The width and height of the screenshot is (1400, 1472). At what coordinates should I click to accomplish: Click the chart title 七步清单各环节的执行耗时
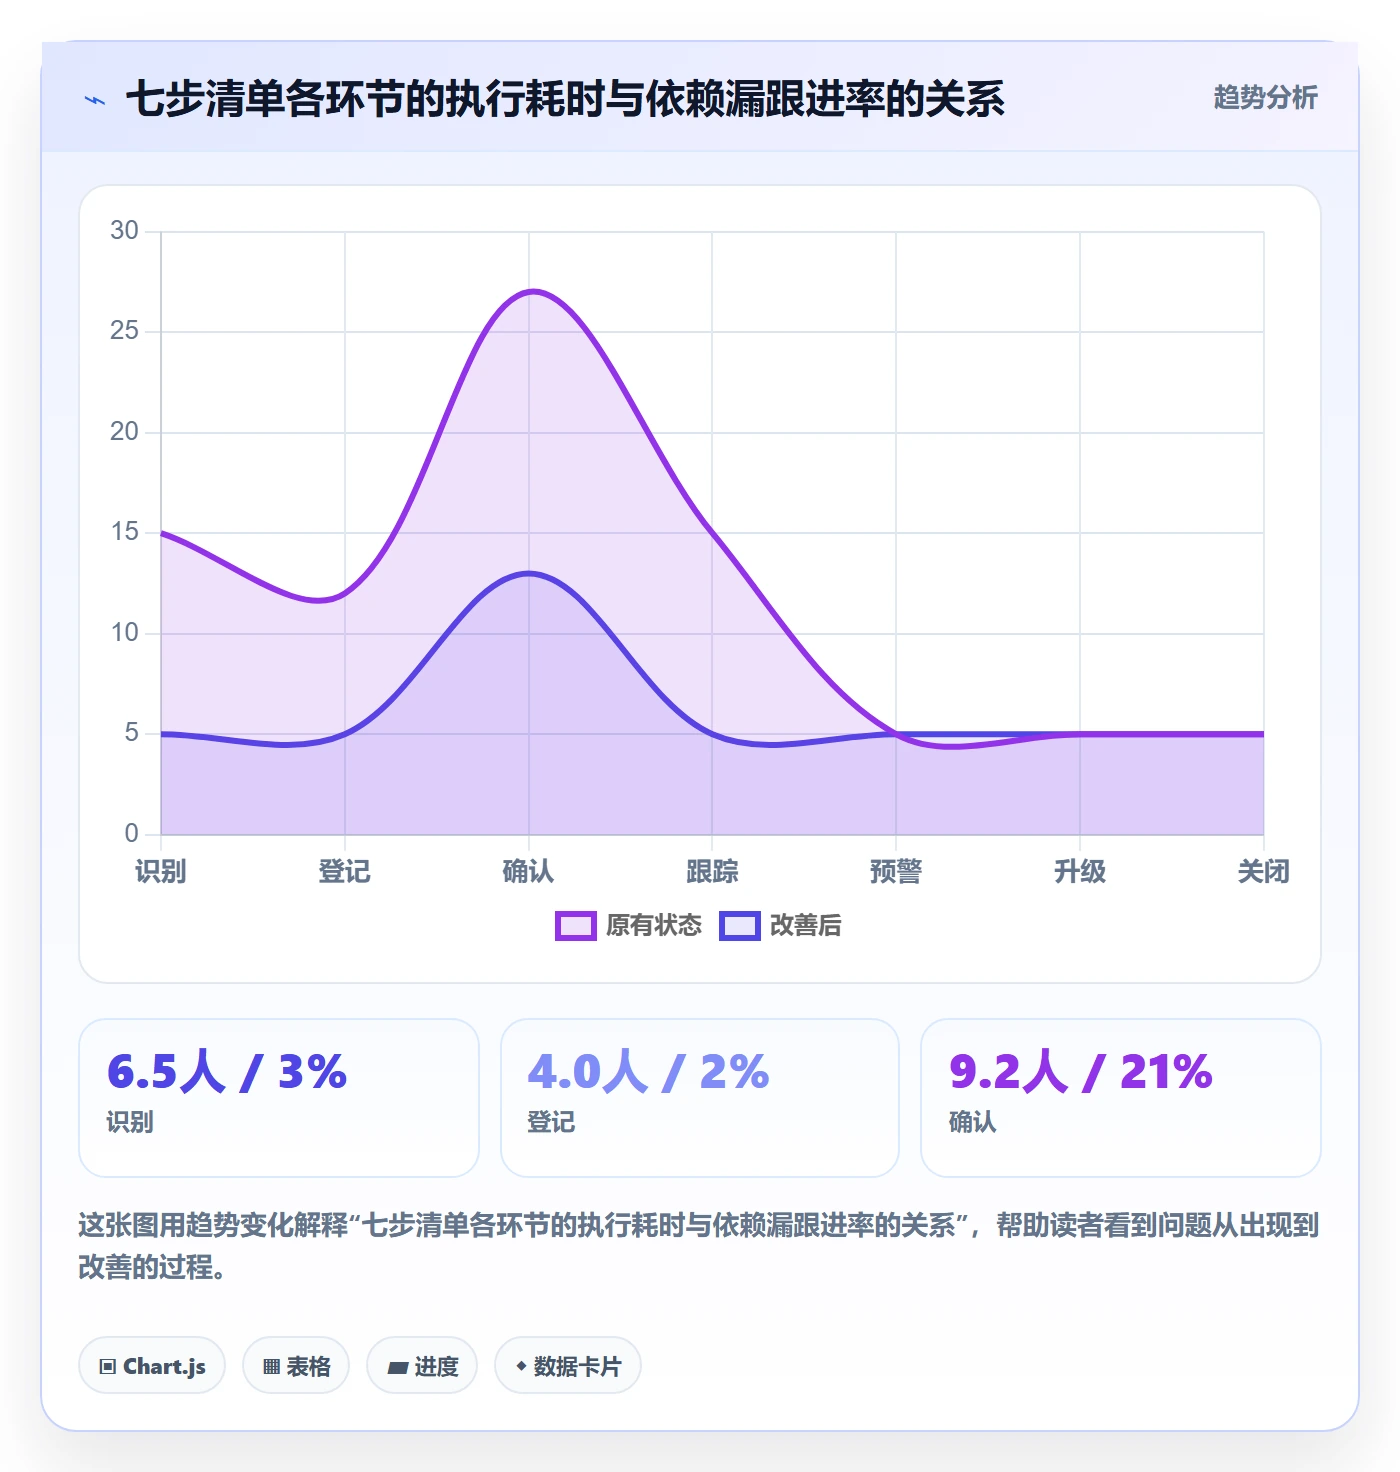click(x=565, y=99)
